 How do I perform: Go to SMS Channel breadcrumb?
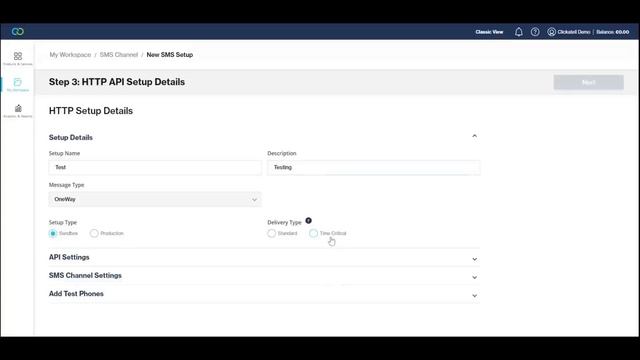point(119,55)
